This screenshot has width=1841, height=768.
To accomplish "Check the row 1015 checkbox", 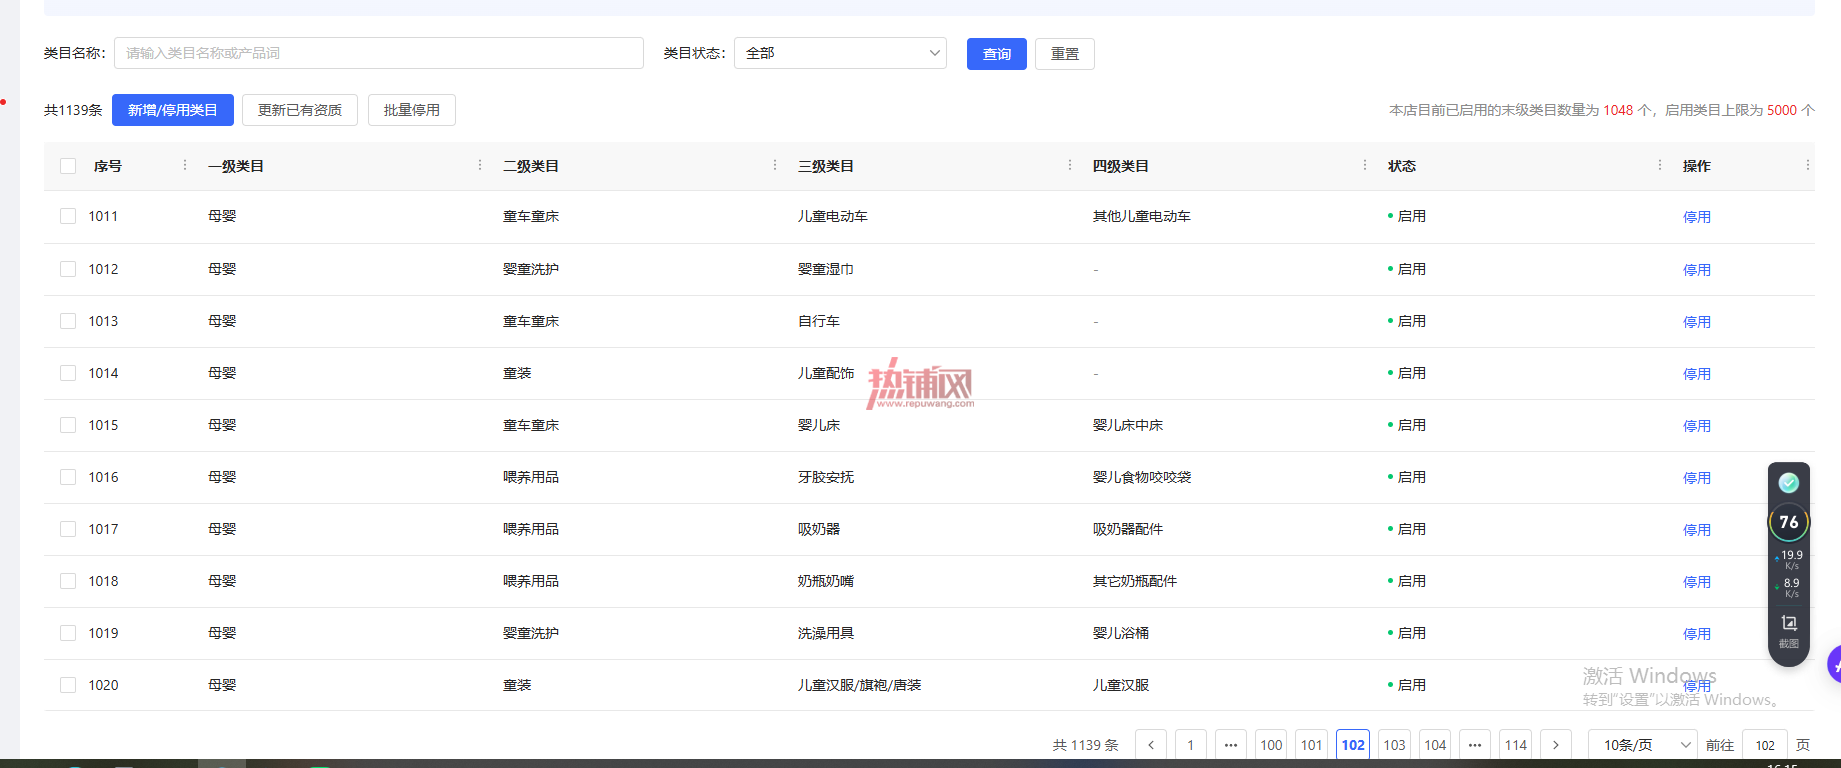I will (x=68, y=425).
